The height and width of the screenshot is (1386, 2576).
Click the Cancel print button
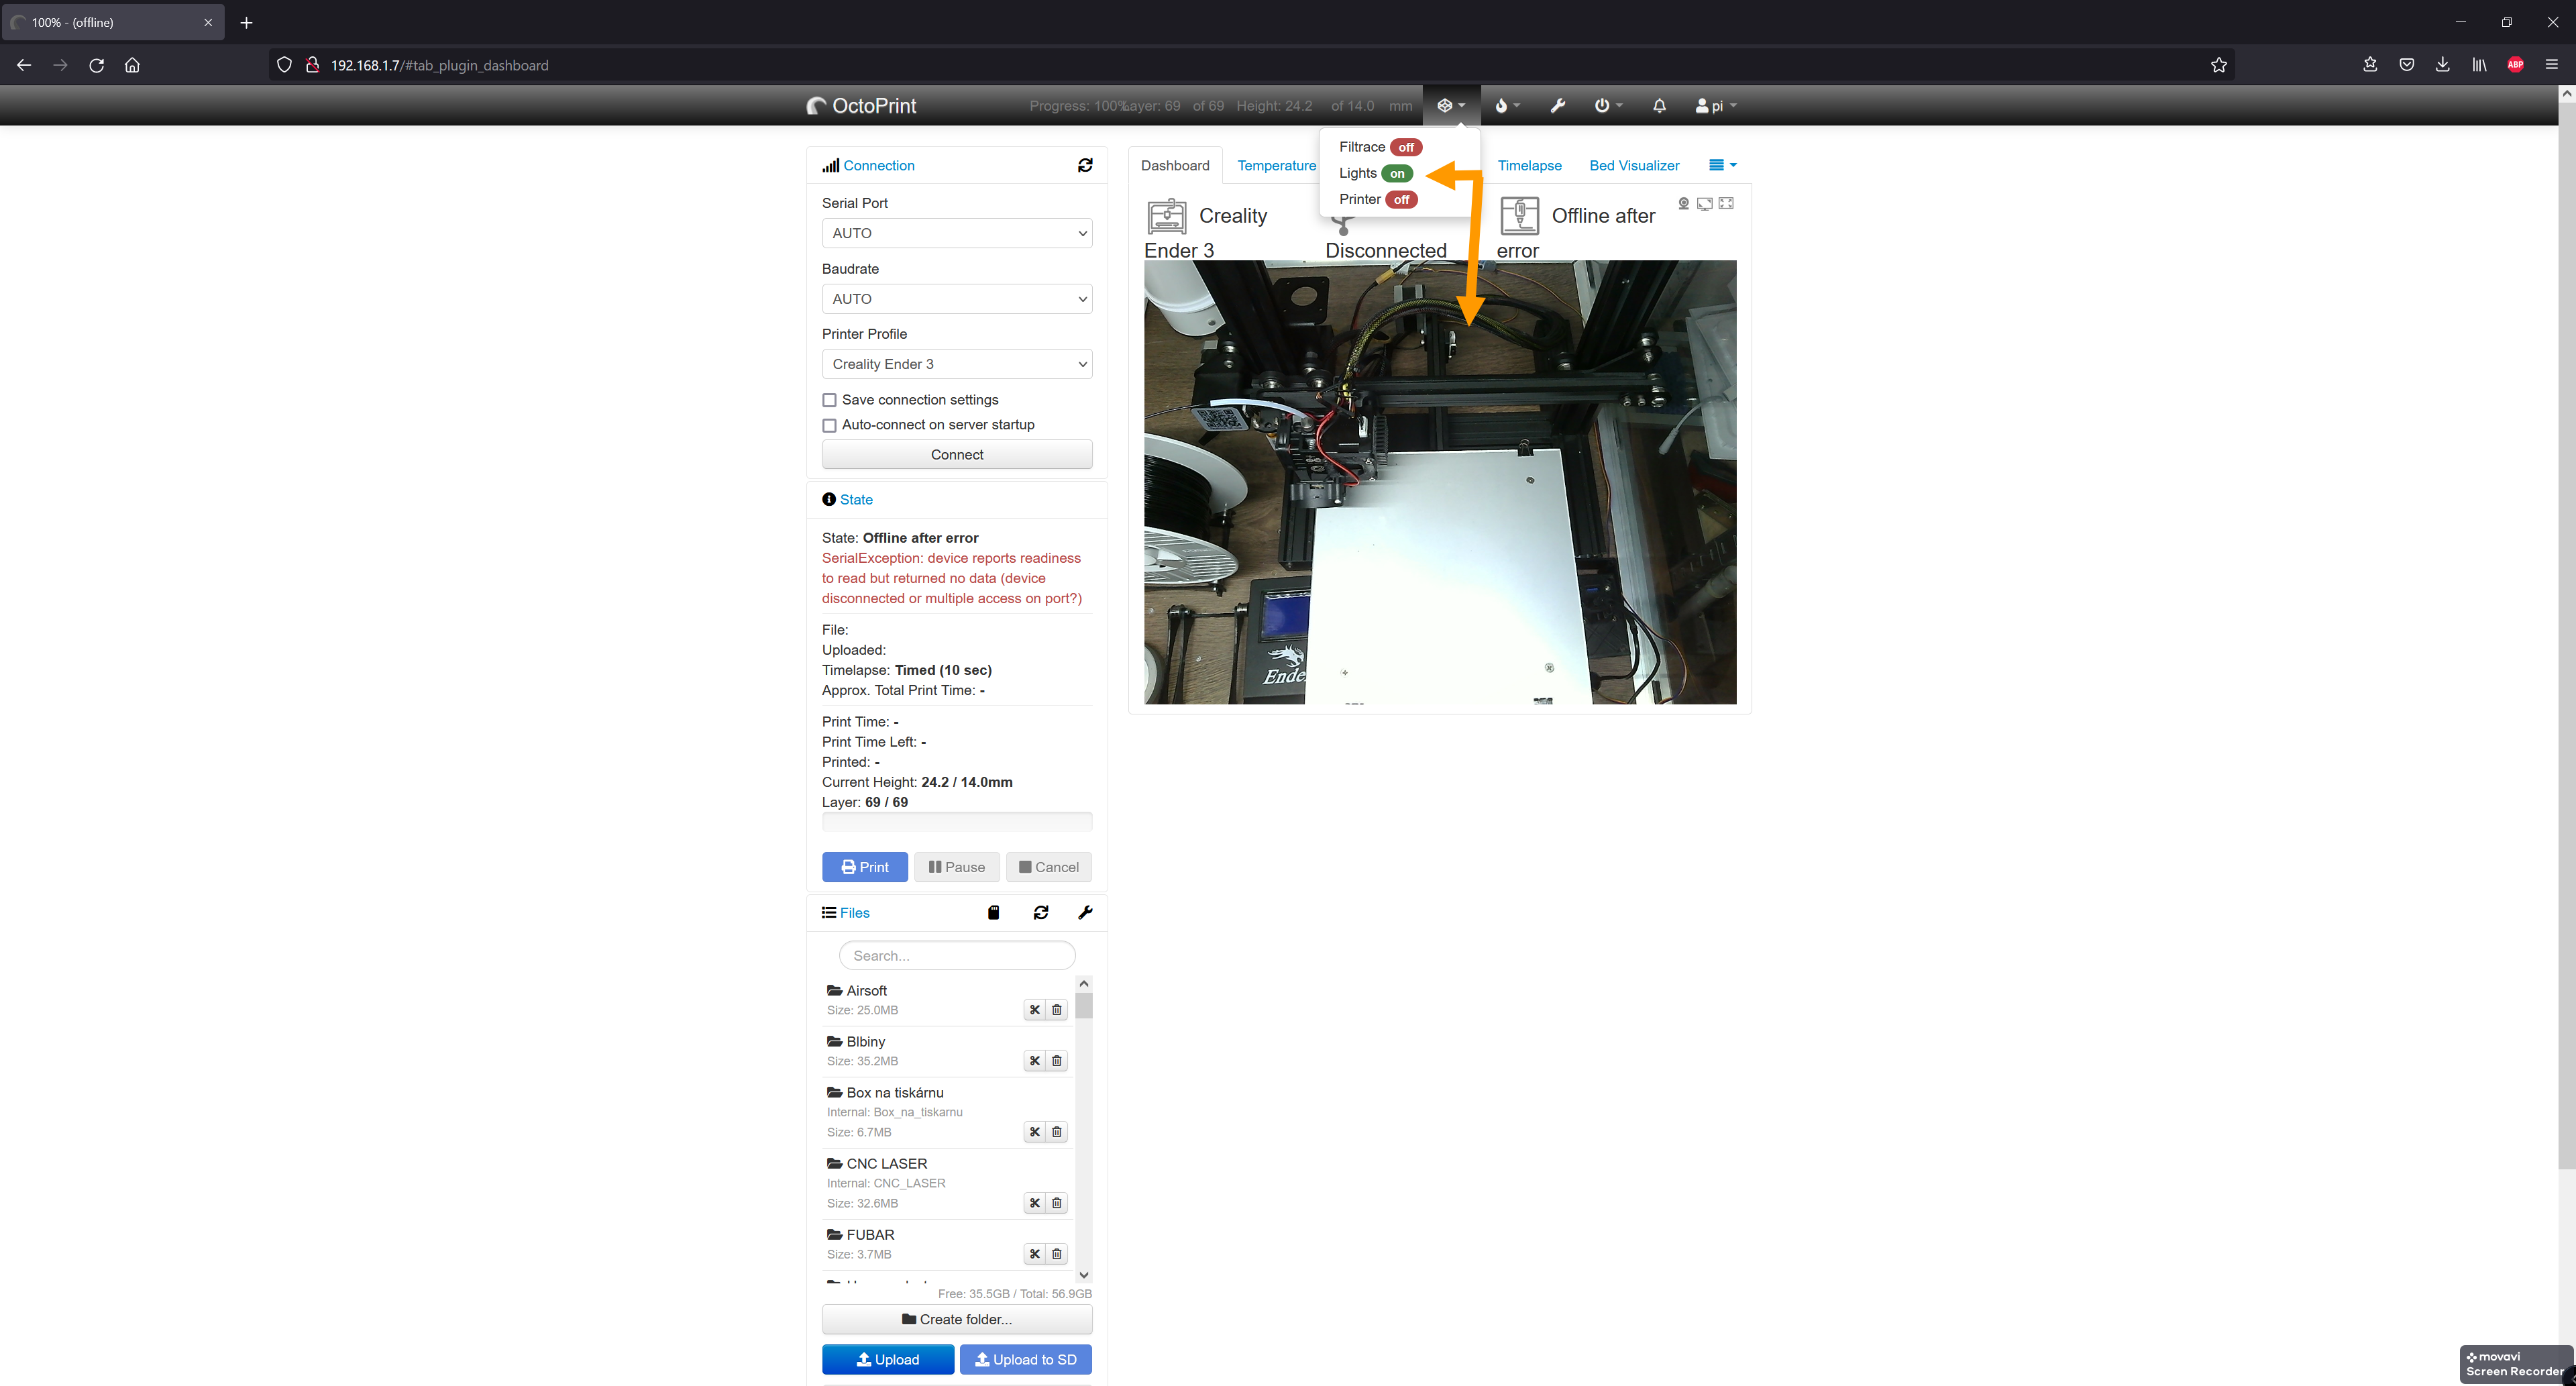coord(1049,867)
